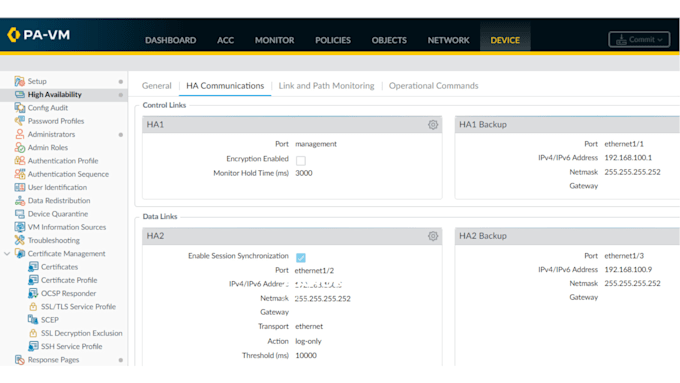Go to the DASHBOARD tab

170,40
